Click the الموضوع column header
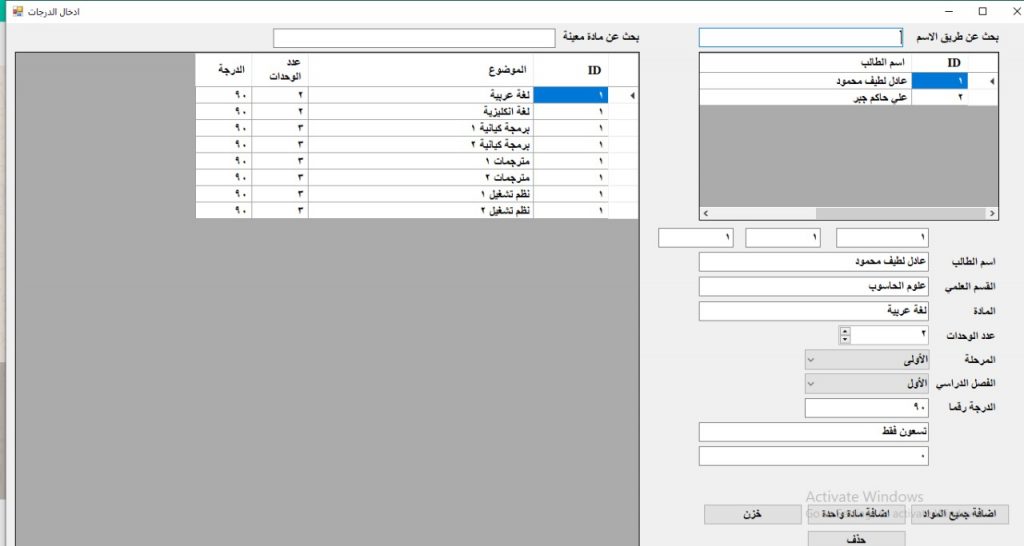The height and width of the screenshot is (546, 1024). [420, 70]
